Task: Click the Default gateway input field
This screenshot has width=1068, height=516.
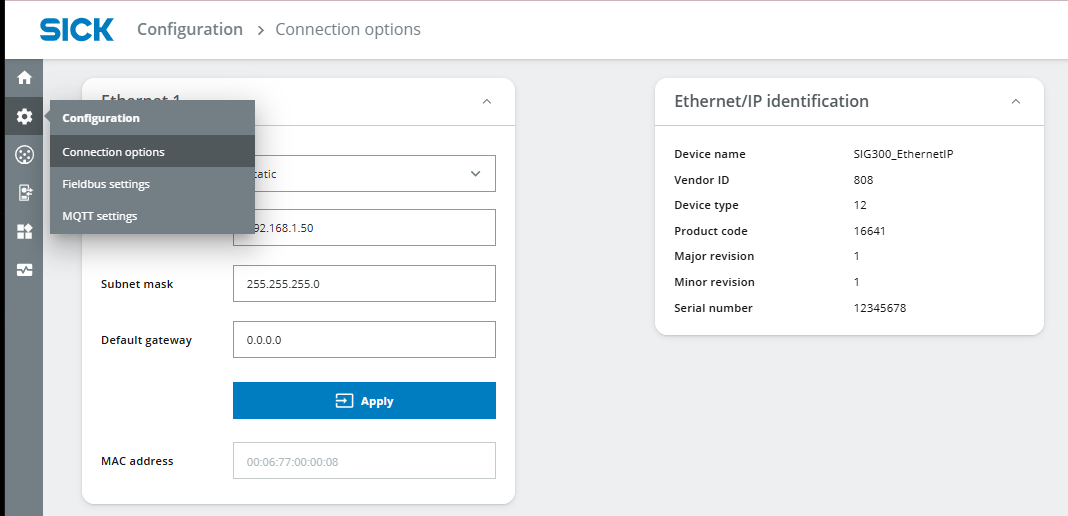Action: click(x=364, y=340)
